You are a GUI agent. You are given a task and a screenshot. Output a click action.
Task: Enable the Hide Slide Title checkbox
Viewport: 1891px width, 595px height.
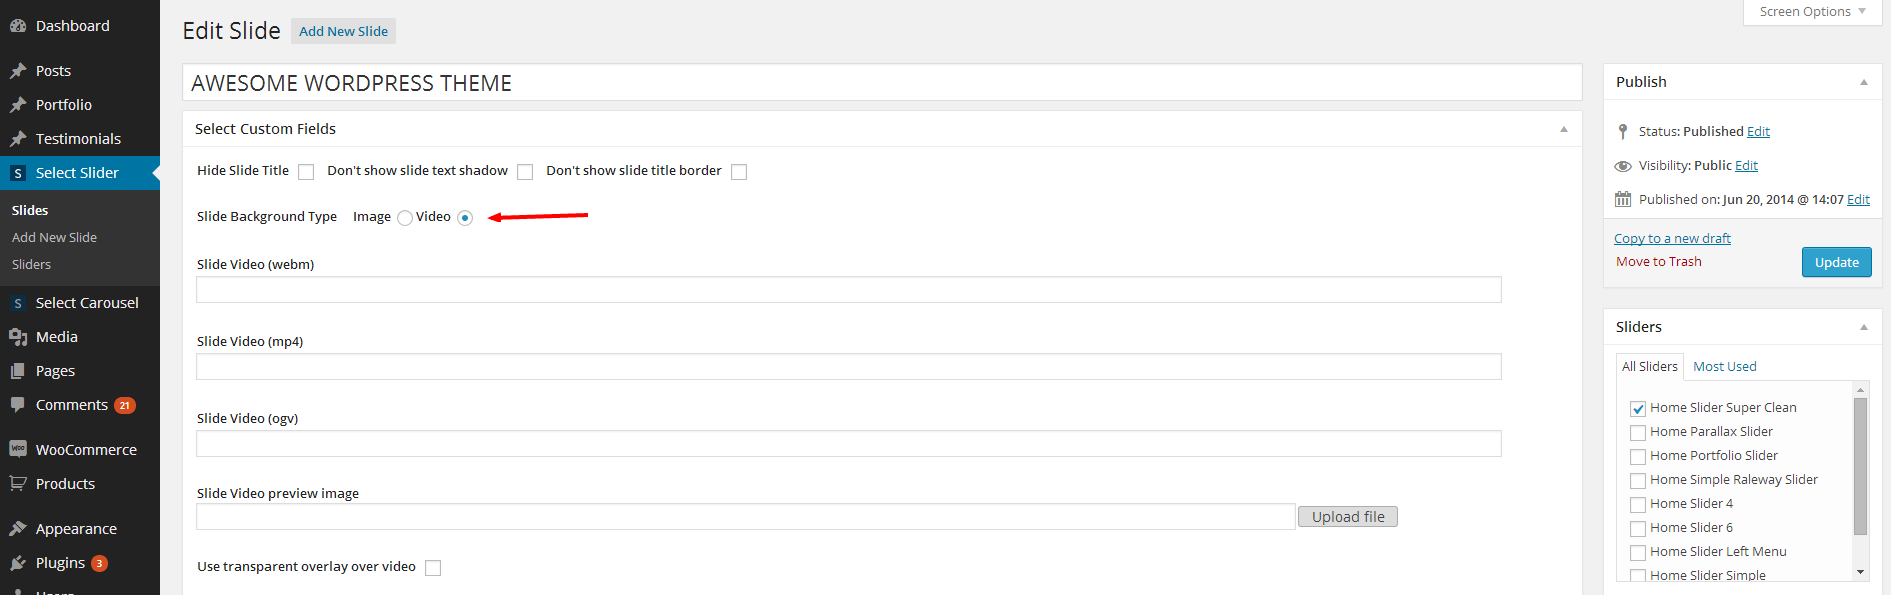pos(306,172)
